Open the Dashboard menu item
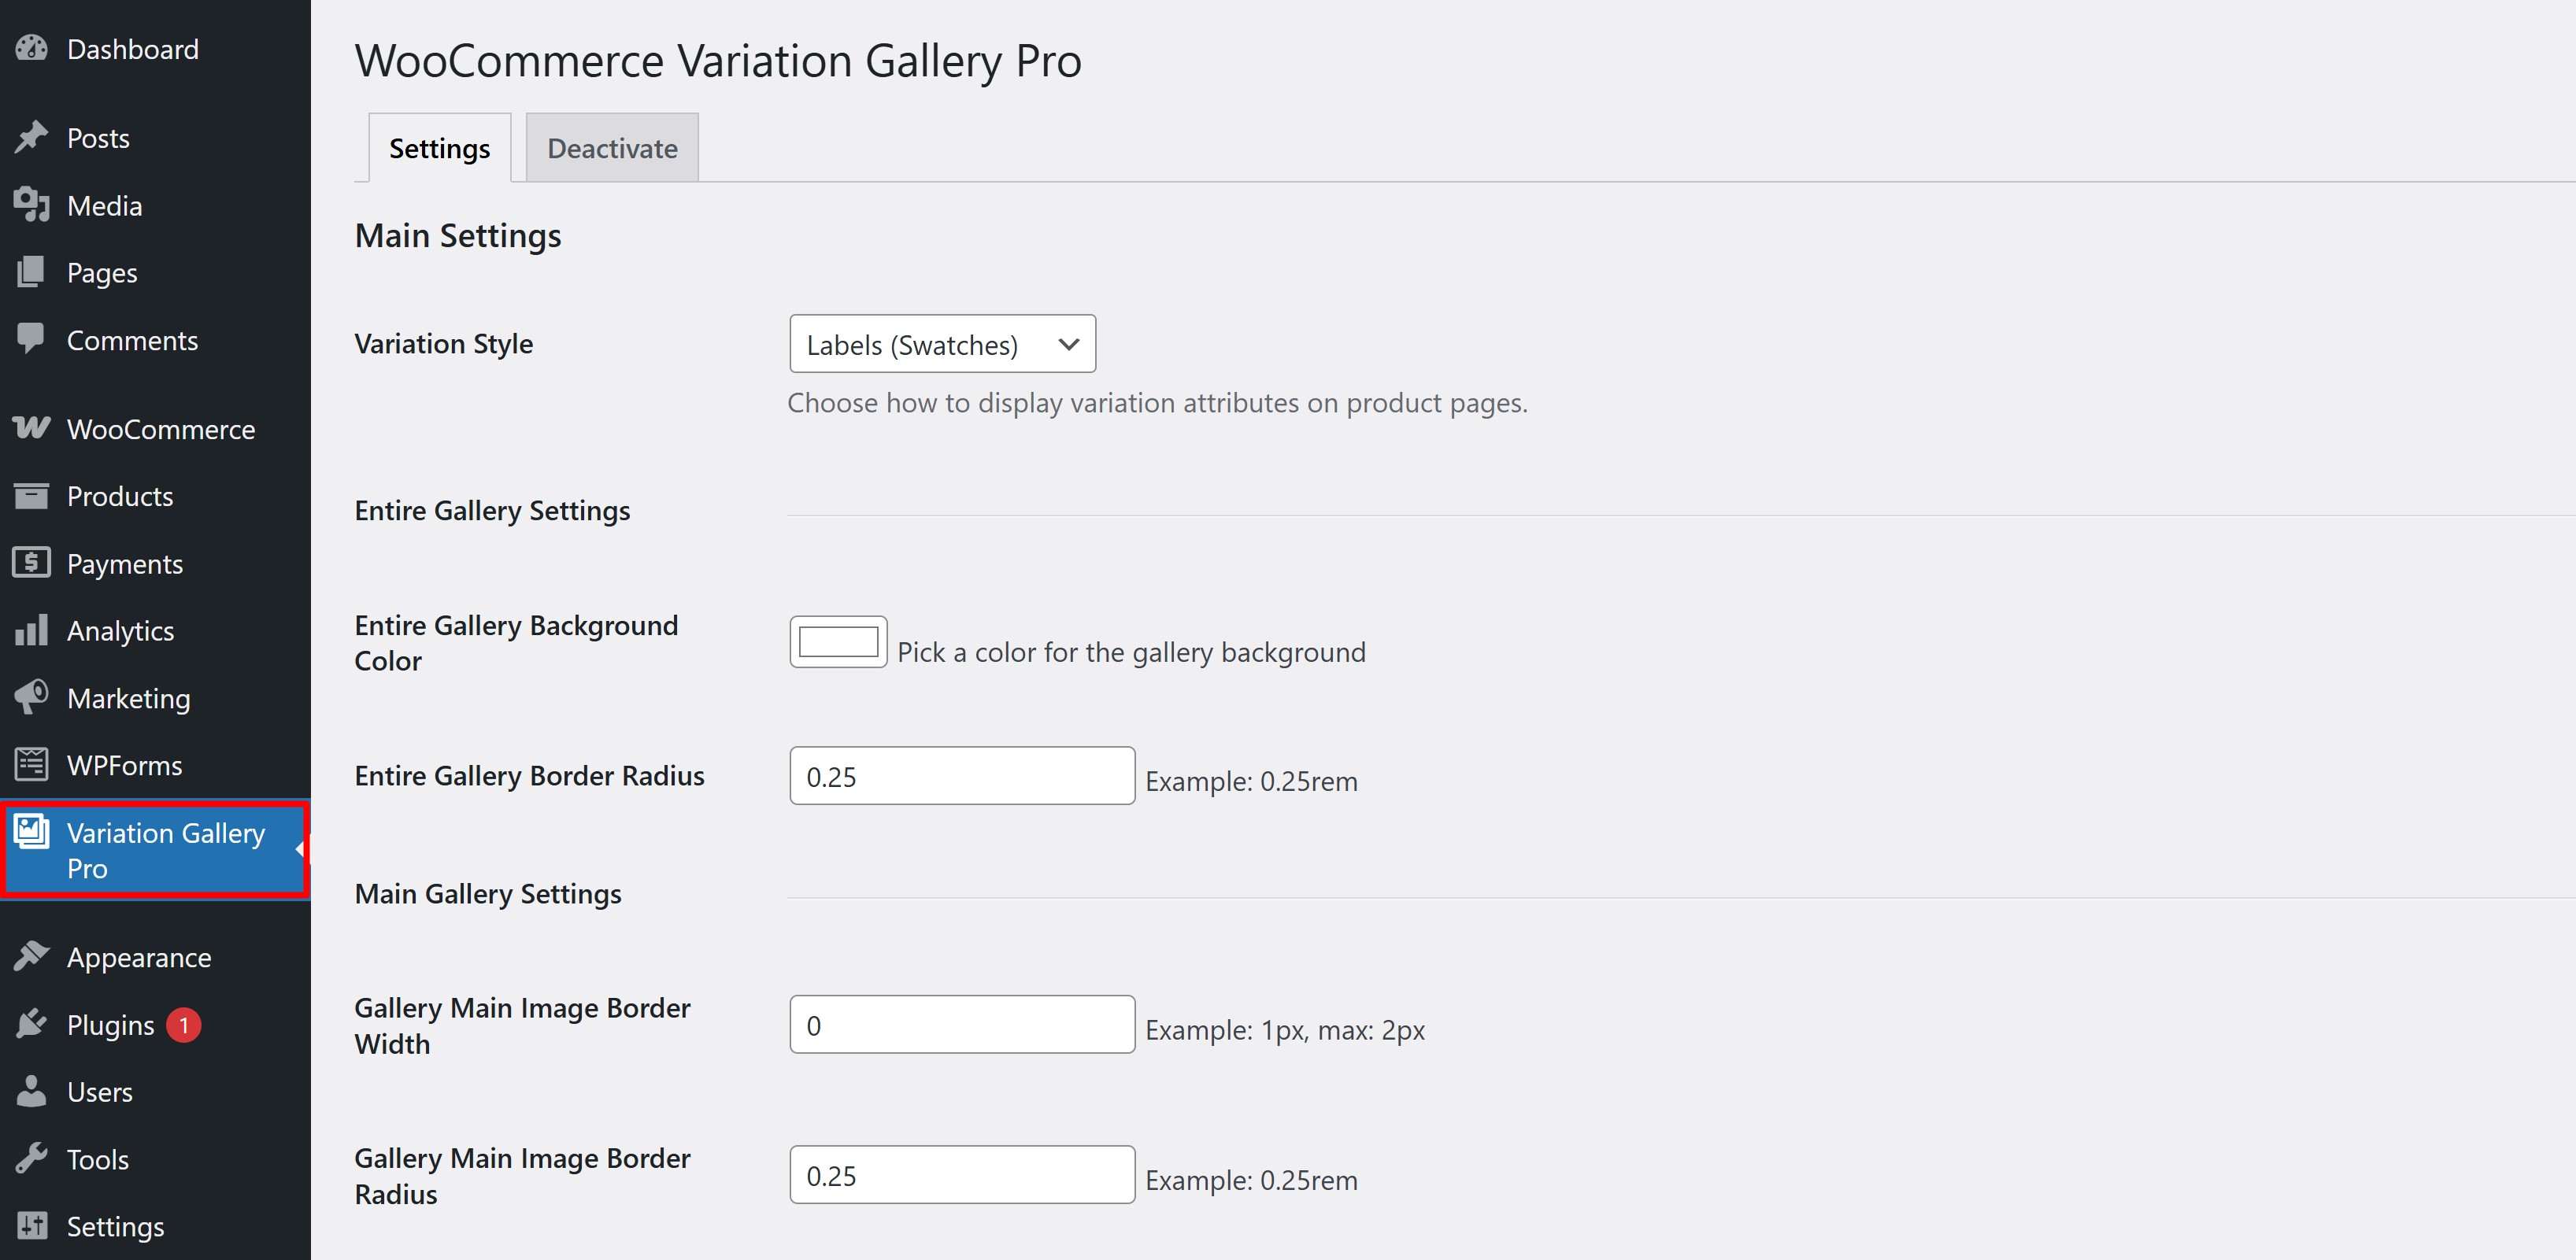Viewport: 2576px width, 1260px height. pyautogui.click(x=133, y=49)
